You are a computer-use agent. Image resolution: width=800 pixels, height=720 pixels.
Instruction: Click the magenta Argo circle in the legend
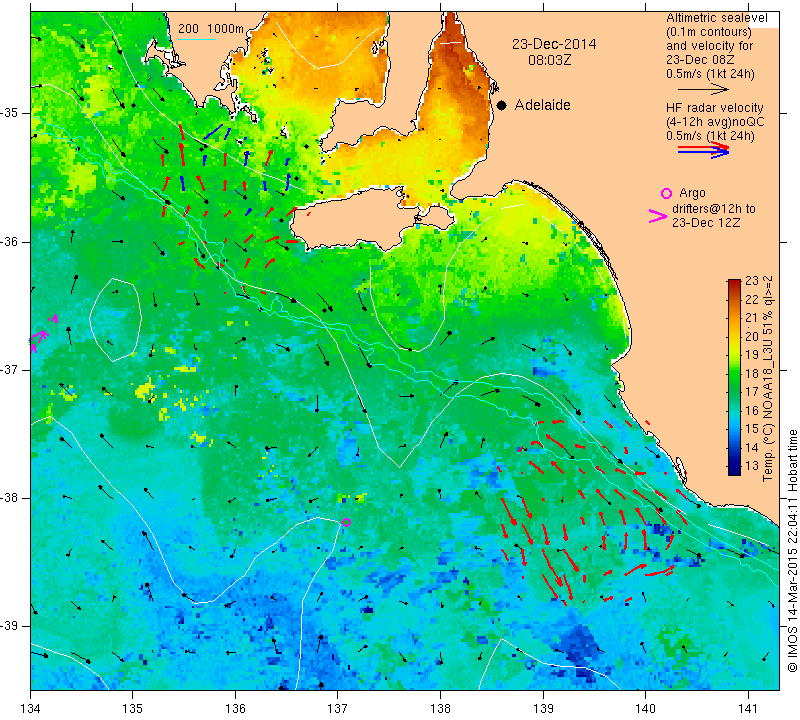coord(666,193)
